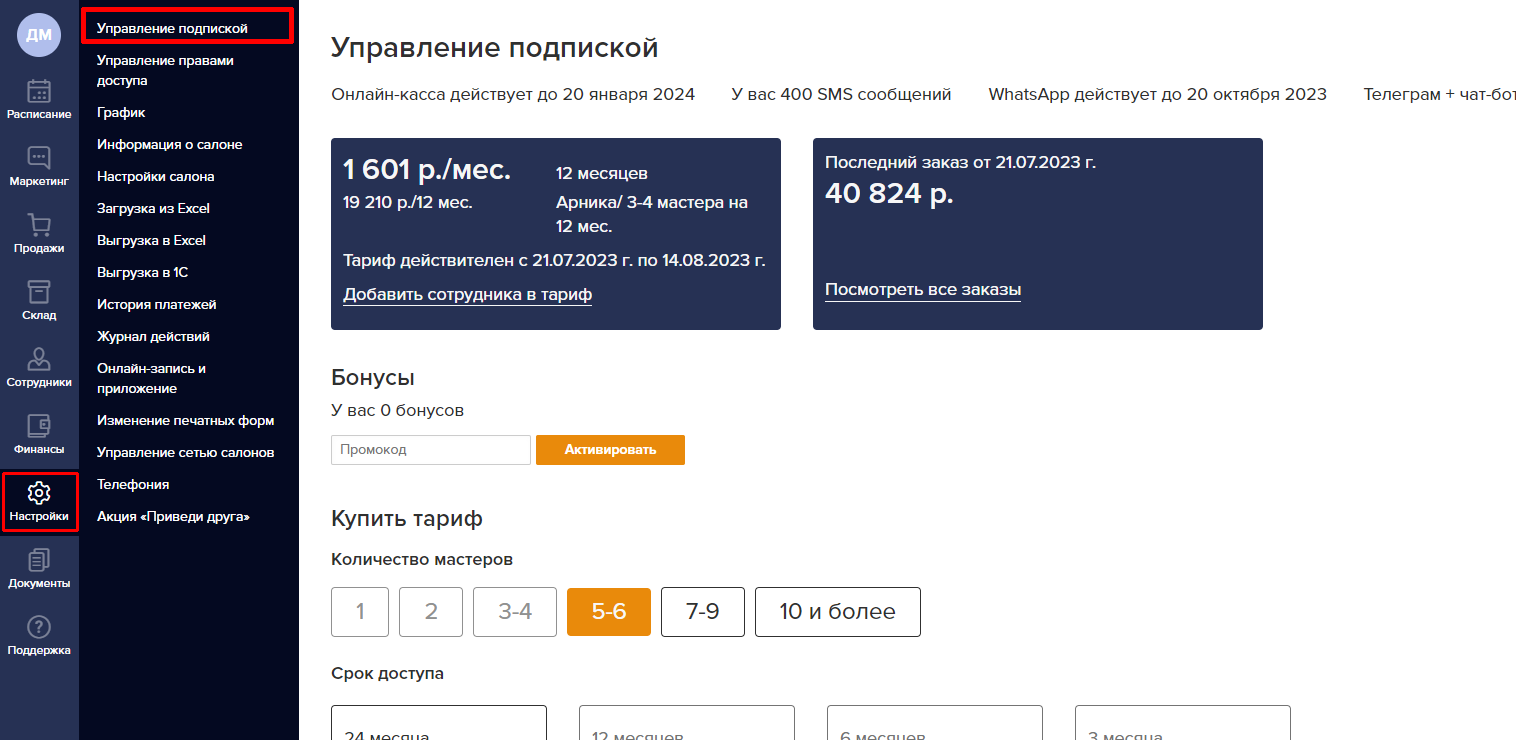Click Посмотреть все заказы link
Screen dimensions: 1516x740
922,290
